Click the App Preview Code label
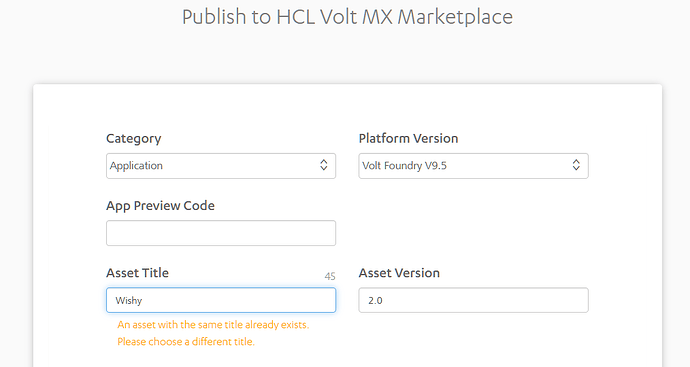 pos(160,206)
